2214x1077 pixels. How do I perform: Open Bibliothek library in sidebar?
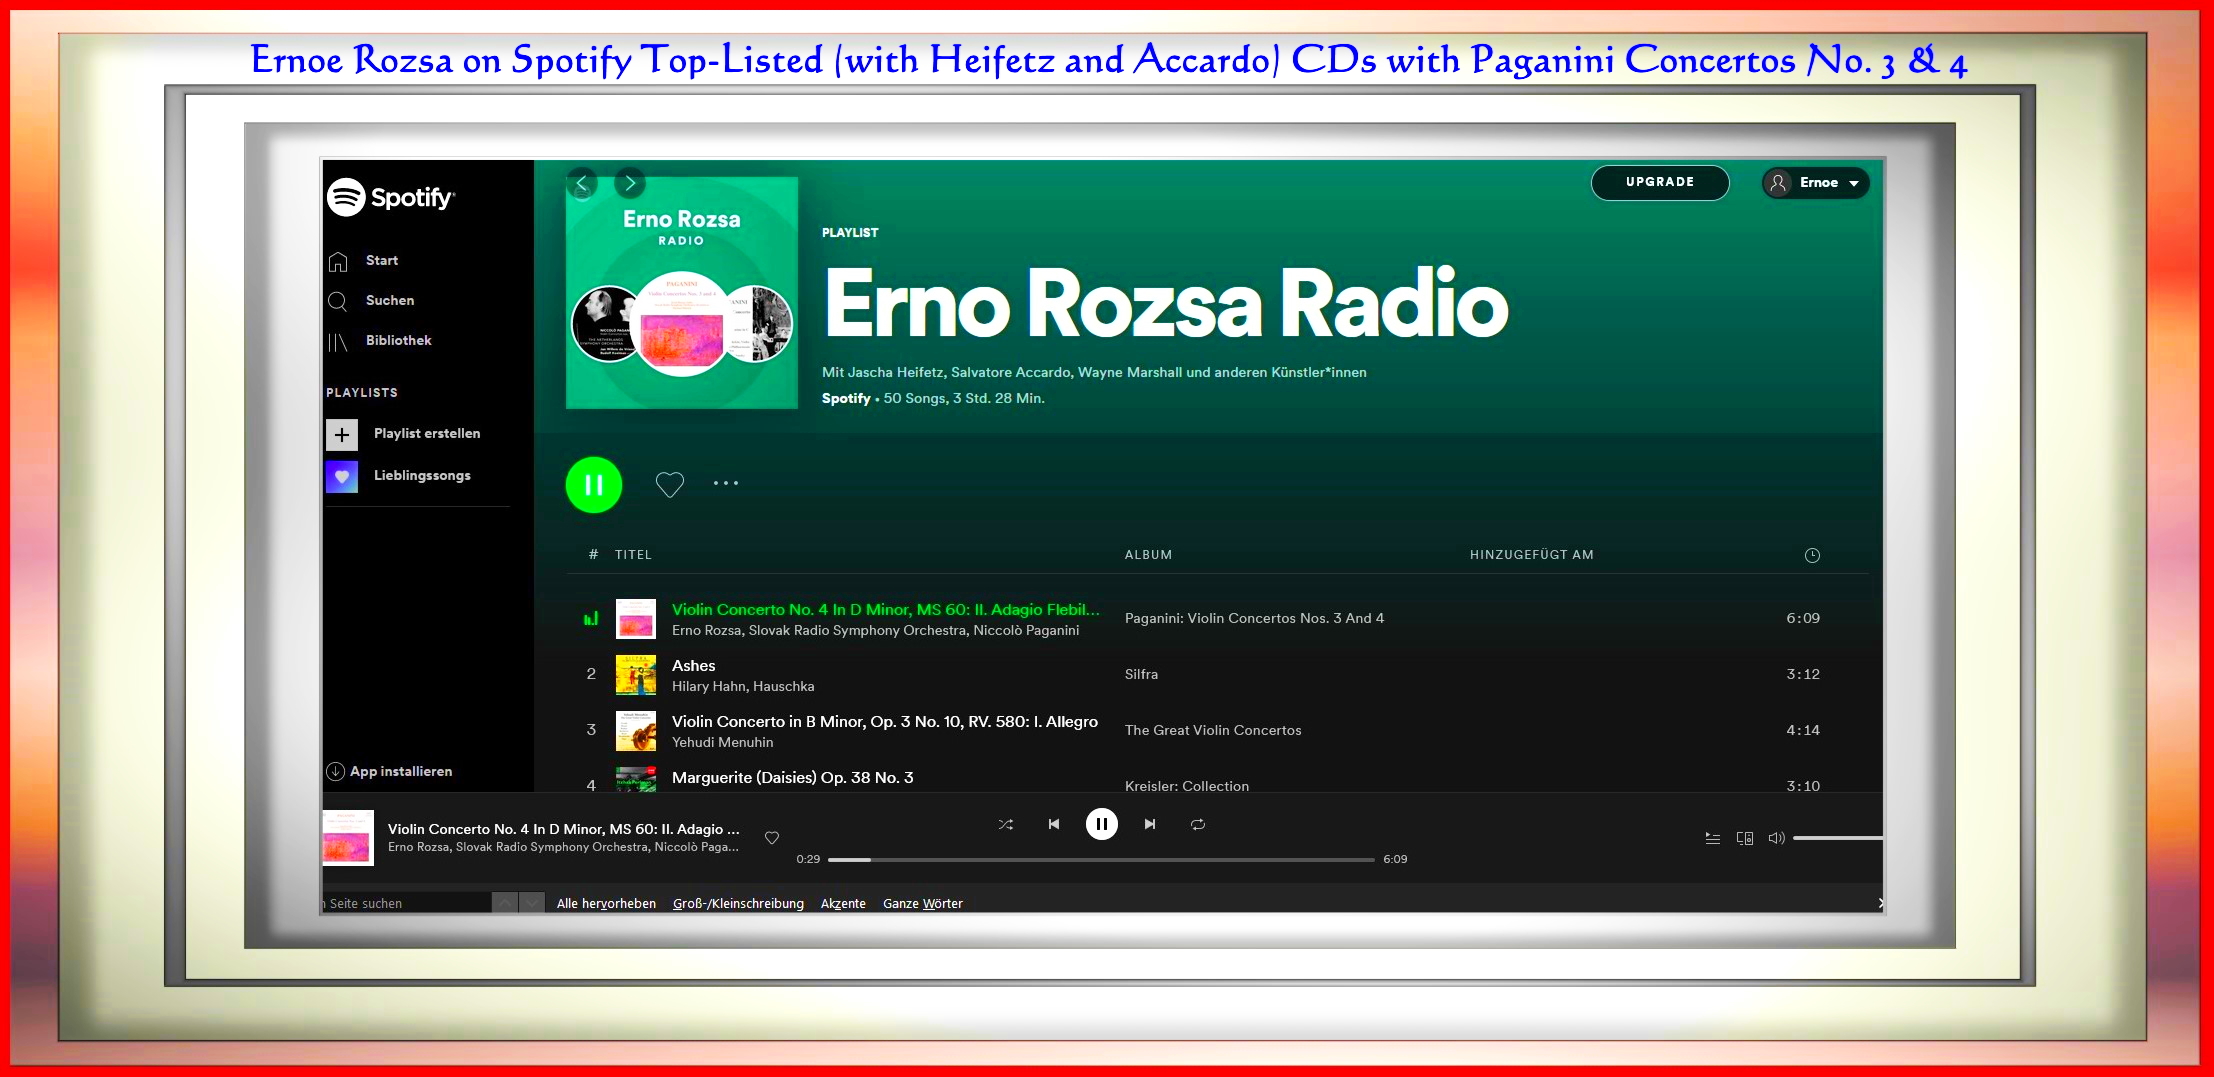tap(379, 341)
